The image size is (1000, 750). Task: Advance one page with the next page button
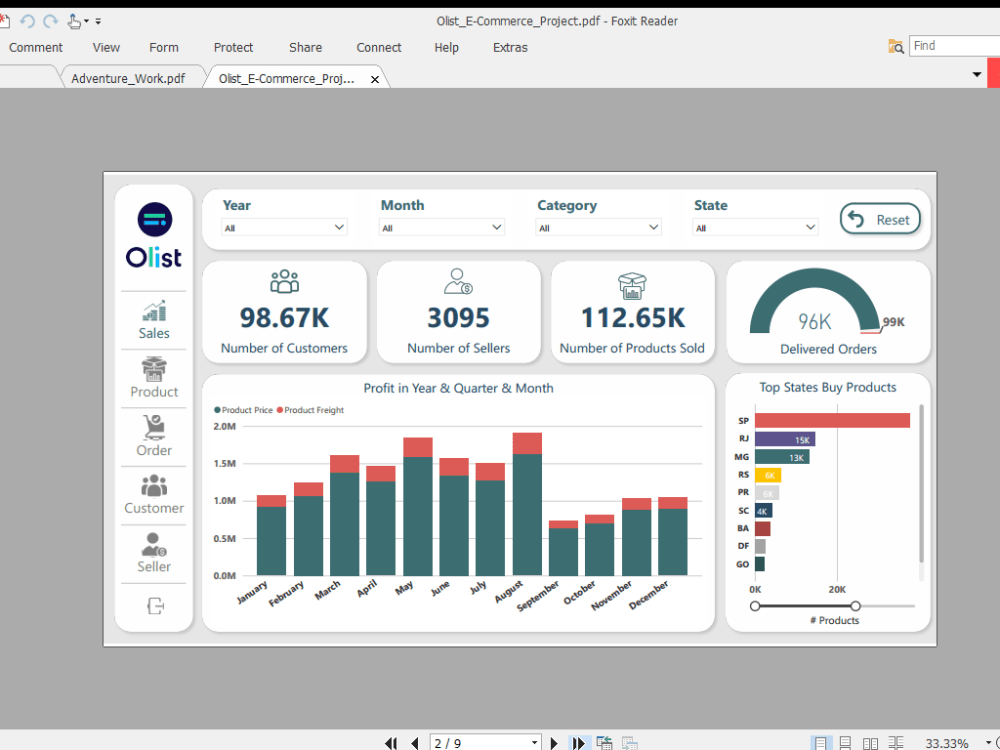[x=554, y=742]
